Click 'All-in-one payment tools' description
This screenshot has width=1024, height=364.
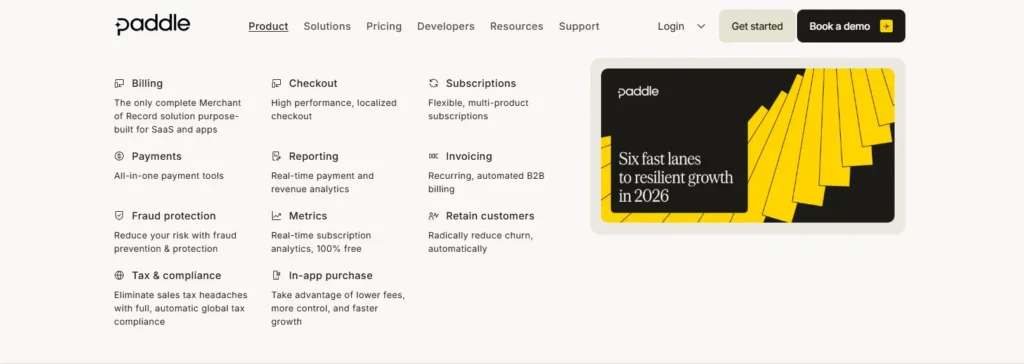(x=168, y=176)
